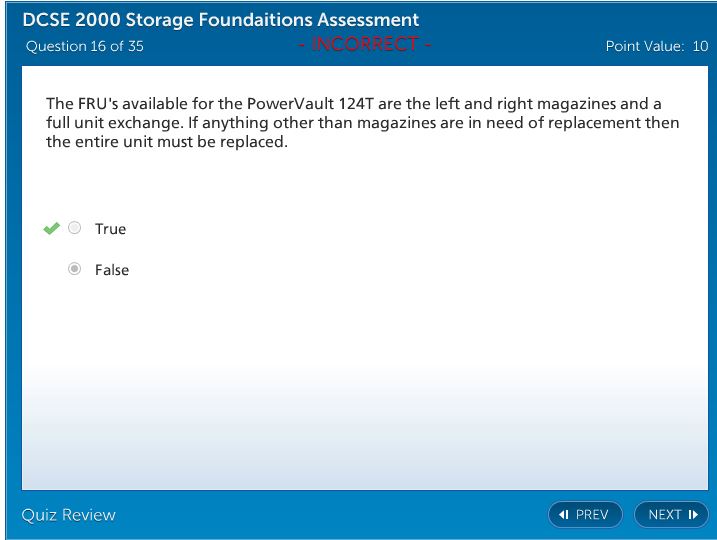Image resolution: width=717 pixels, height=540 pixels.
Task: Advance with the NEXT button
Action: [x=671, y=515]
